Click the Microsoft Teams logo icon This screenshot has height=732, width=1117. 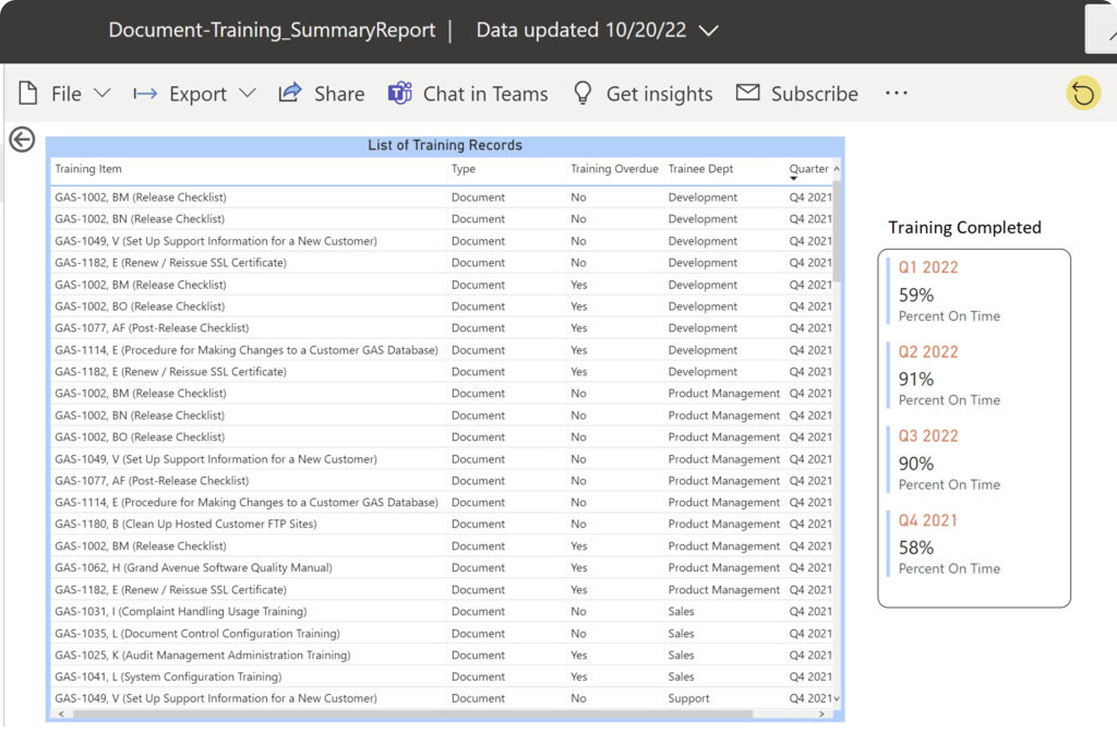(x=400, y=93)
